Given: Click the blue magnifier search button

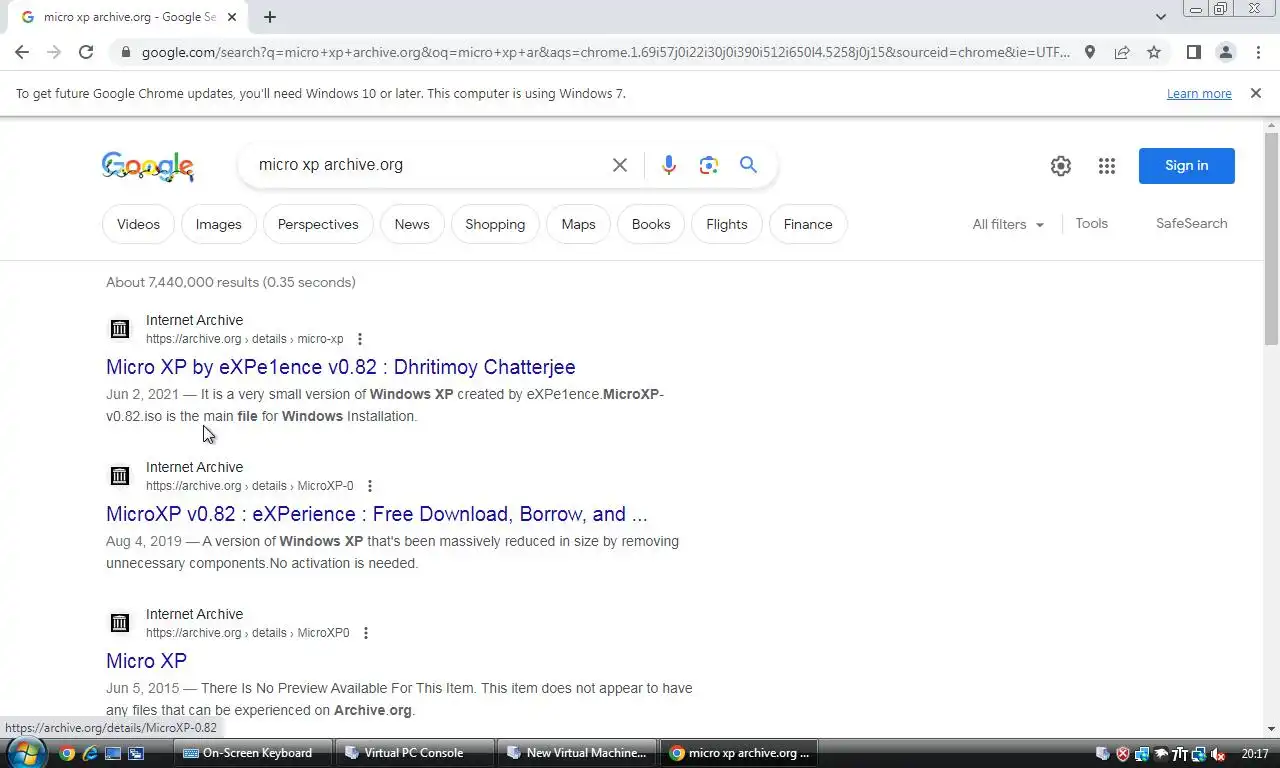Looking at the screenshot, I should click(x=748, y=165).
